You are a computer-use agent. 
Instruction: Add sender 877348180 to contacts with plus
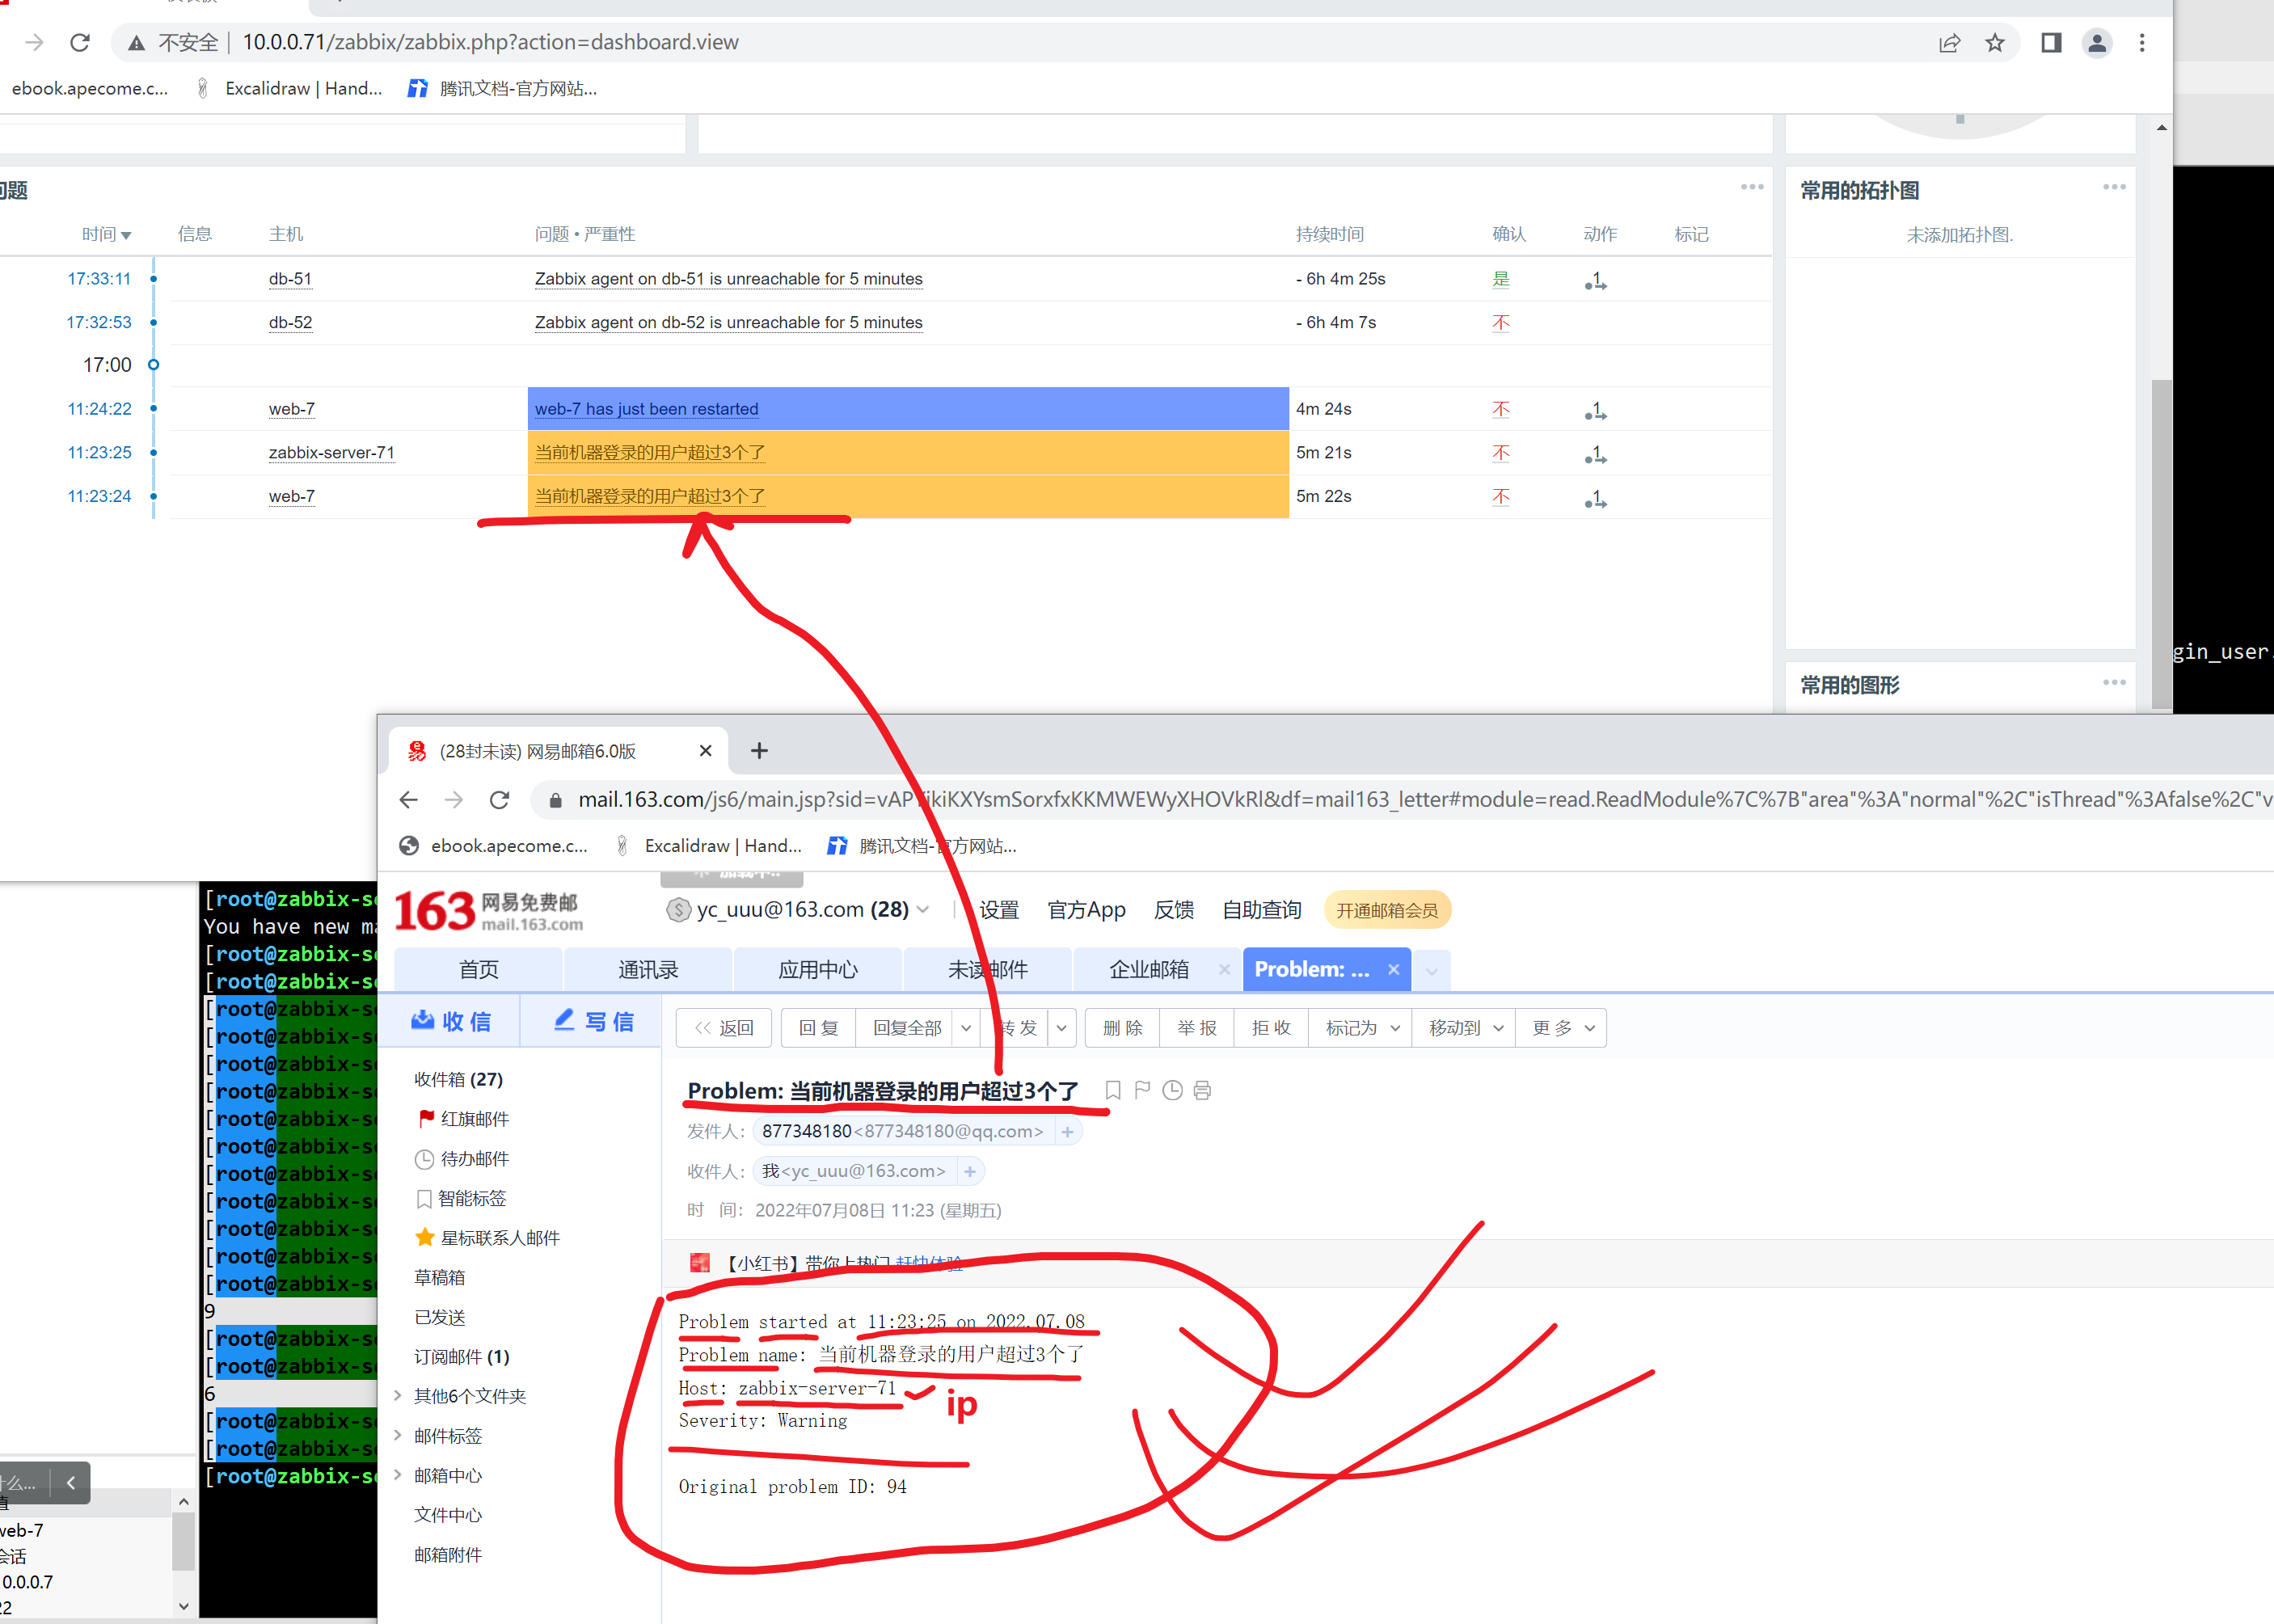point(1067,1132)
